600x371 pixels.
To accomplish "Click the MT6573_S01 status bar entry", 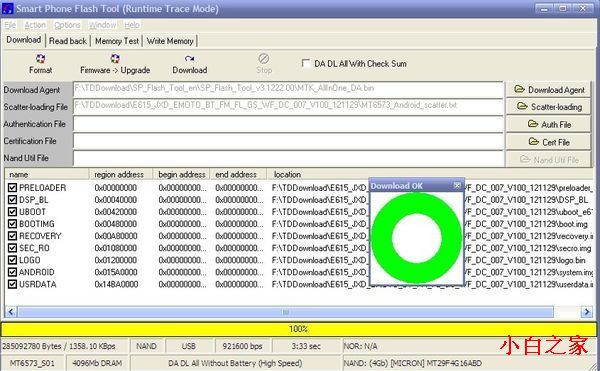I will (32, 363).
